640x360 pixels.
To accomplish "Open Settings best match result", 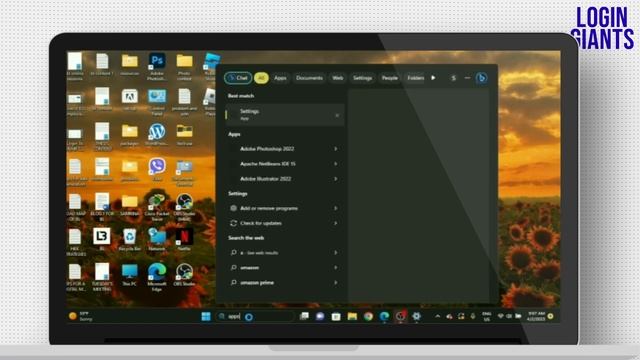I will point(285,115).
